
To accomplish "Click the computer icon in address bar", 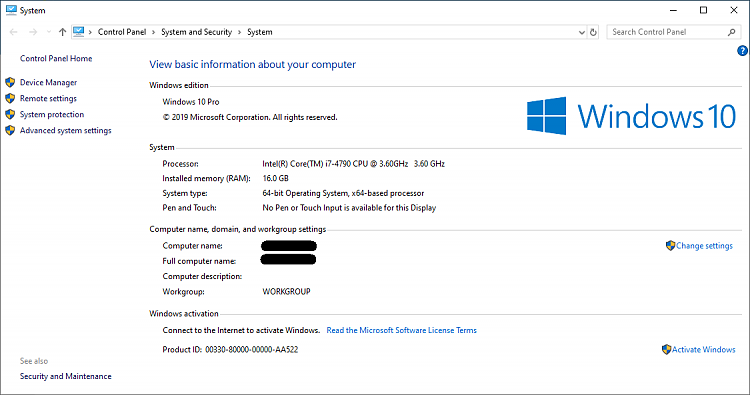I will pos(78,32).
